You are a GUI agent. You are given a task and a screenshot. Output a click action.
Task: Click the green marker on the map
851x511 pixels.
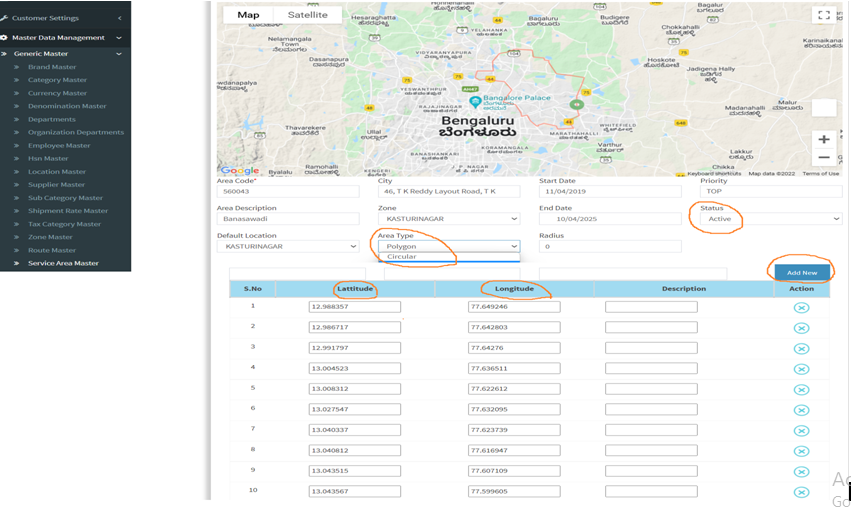coord(576,104)
